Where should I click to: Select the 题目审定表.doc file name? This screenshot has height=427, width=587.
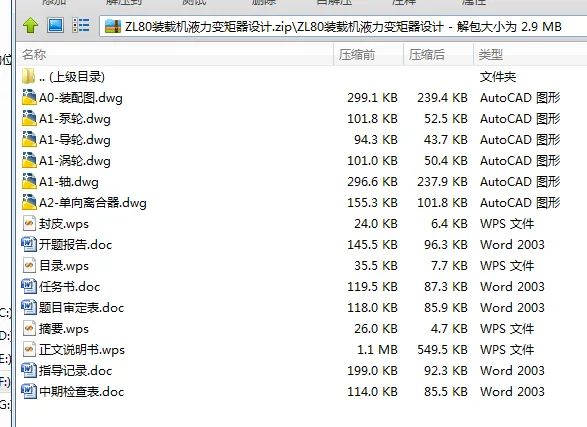click(82, 308)
